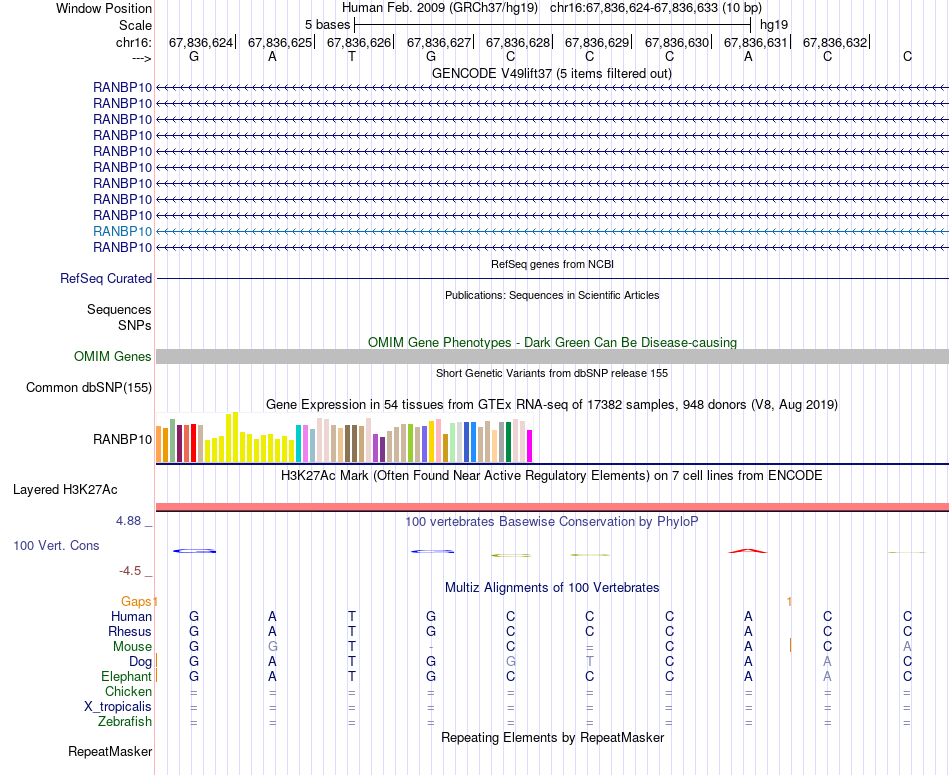Select the light-blue highlighted RANBP10 transcript label

(x=122, y=231)
